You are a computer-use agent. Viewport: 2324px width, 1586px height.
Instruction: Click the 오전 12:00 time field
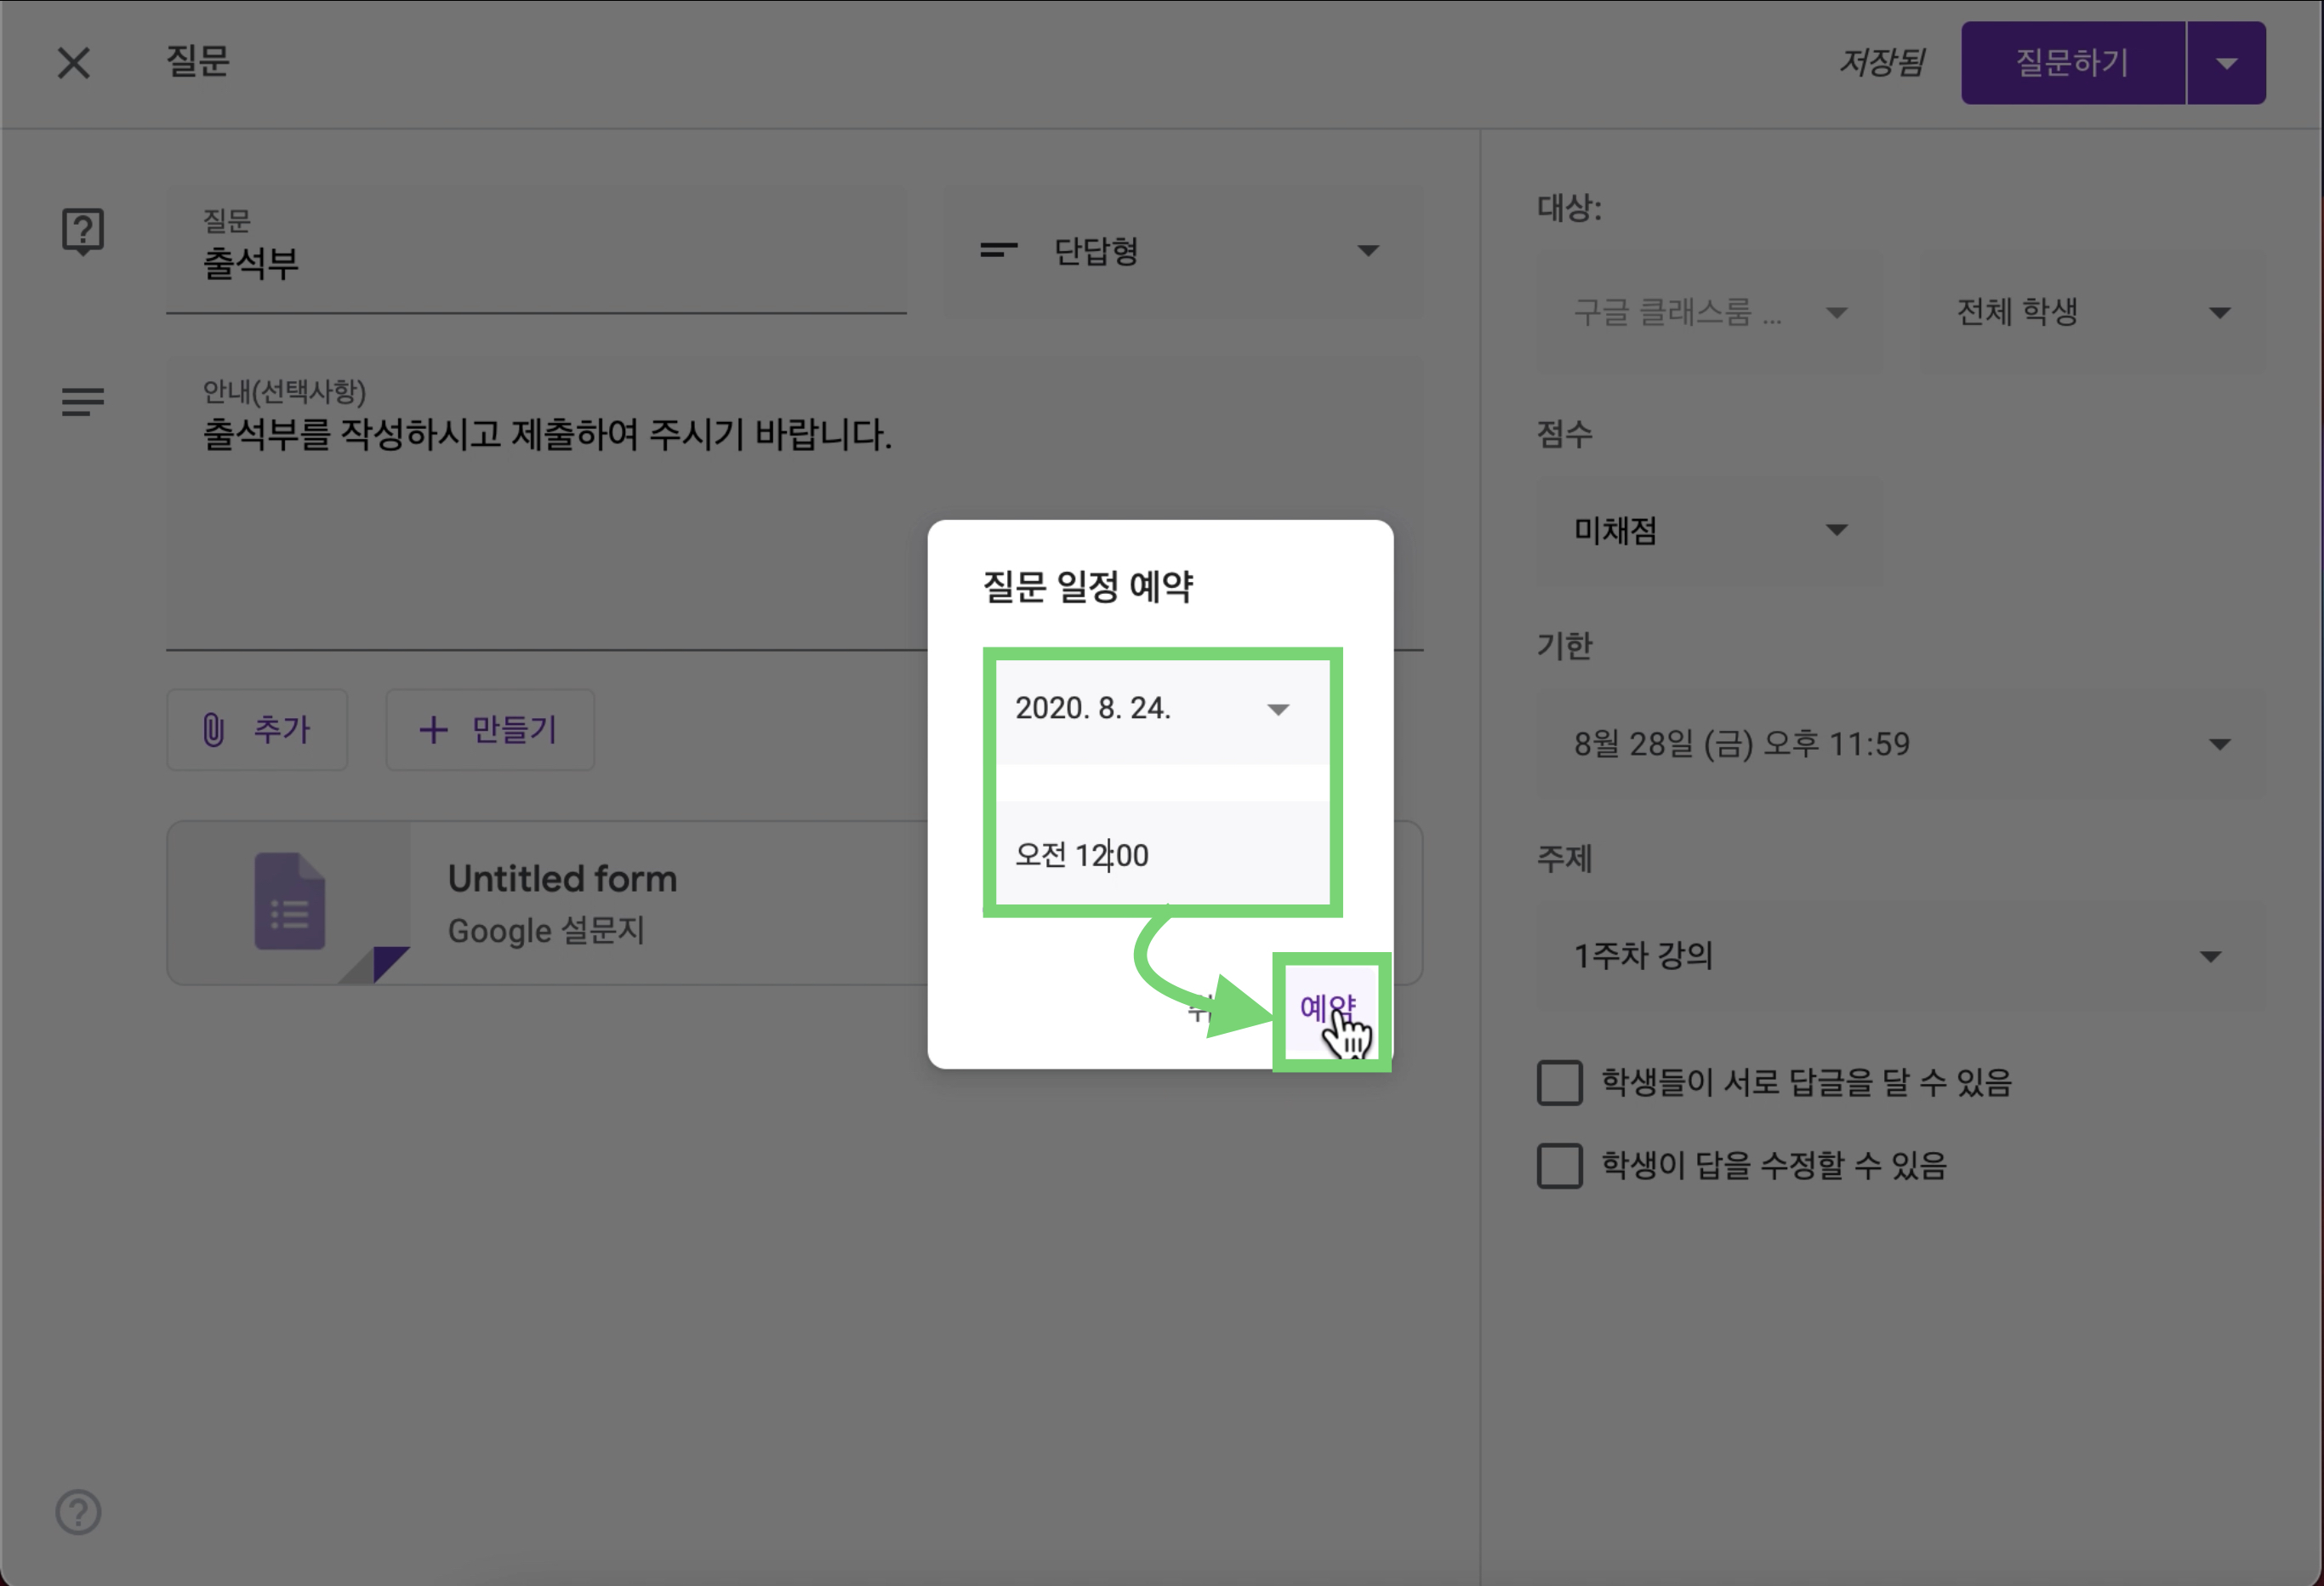(1162, 855)
